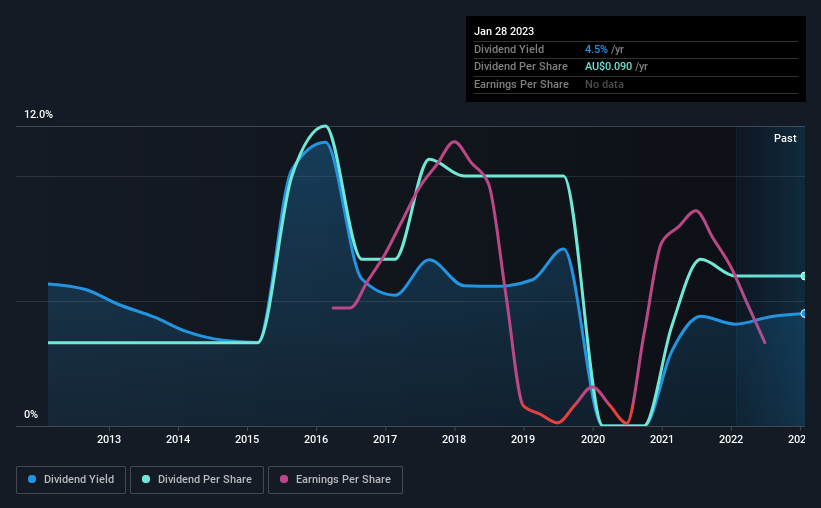Click the tooltip Earnings Per Share row label
The width and height of the screenshot is (821, 508).
click(521, 84)
